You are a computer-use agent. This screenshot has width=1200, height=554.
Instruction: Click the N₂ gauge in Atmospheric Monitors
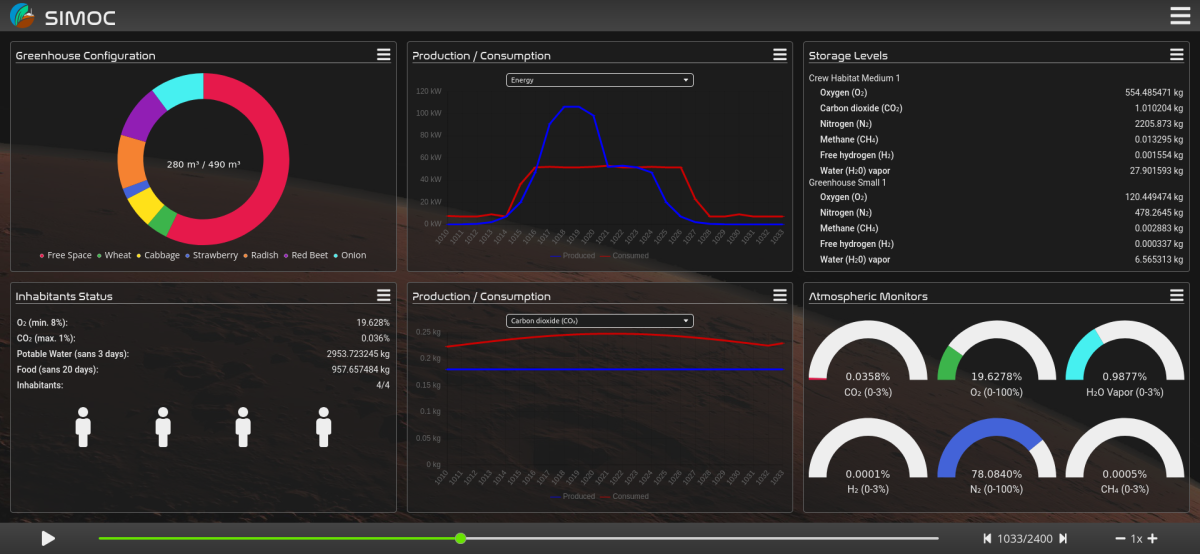pyautogui.click(x=996, y=455)
